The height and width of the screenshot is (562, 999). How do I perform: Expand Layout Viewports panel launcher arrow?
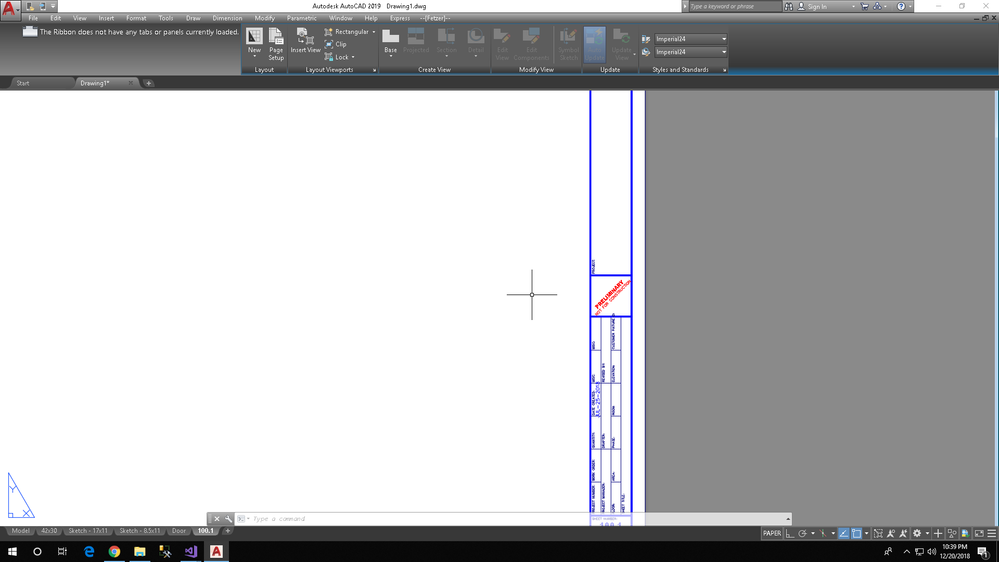tap(375, 70)
